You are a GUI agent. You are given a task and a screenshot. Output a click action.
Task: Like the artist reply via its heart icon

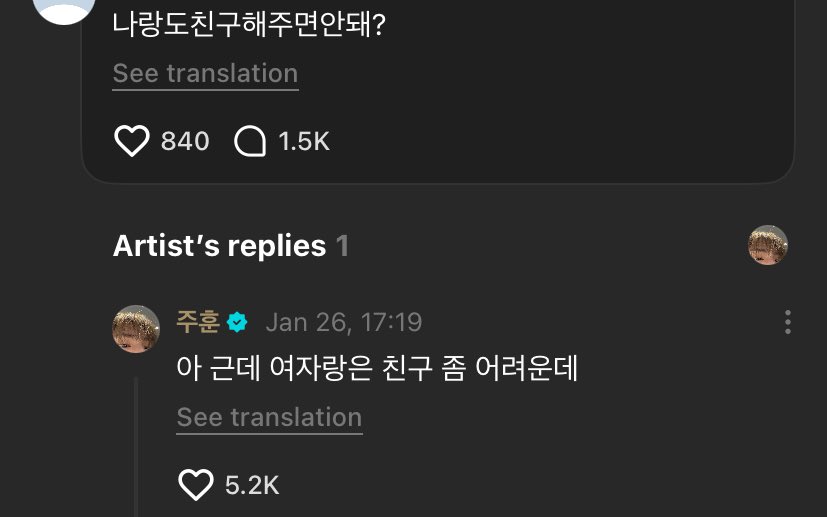coord(196,485)
